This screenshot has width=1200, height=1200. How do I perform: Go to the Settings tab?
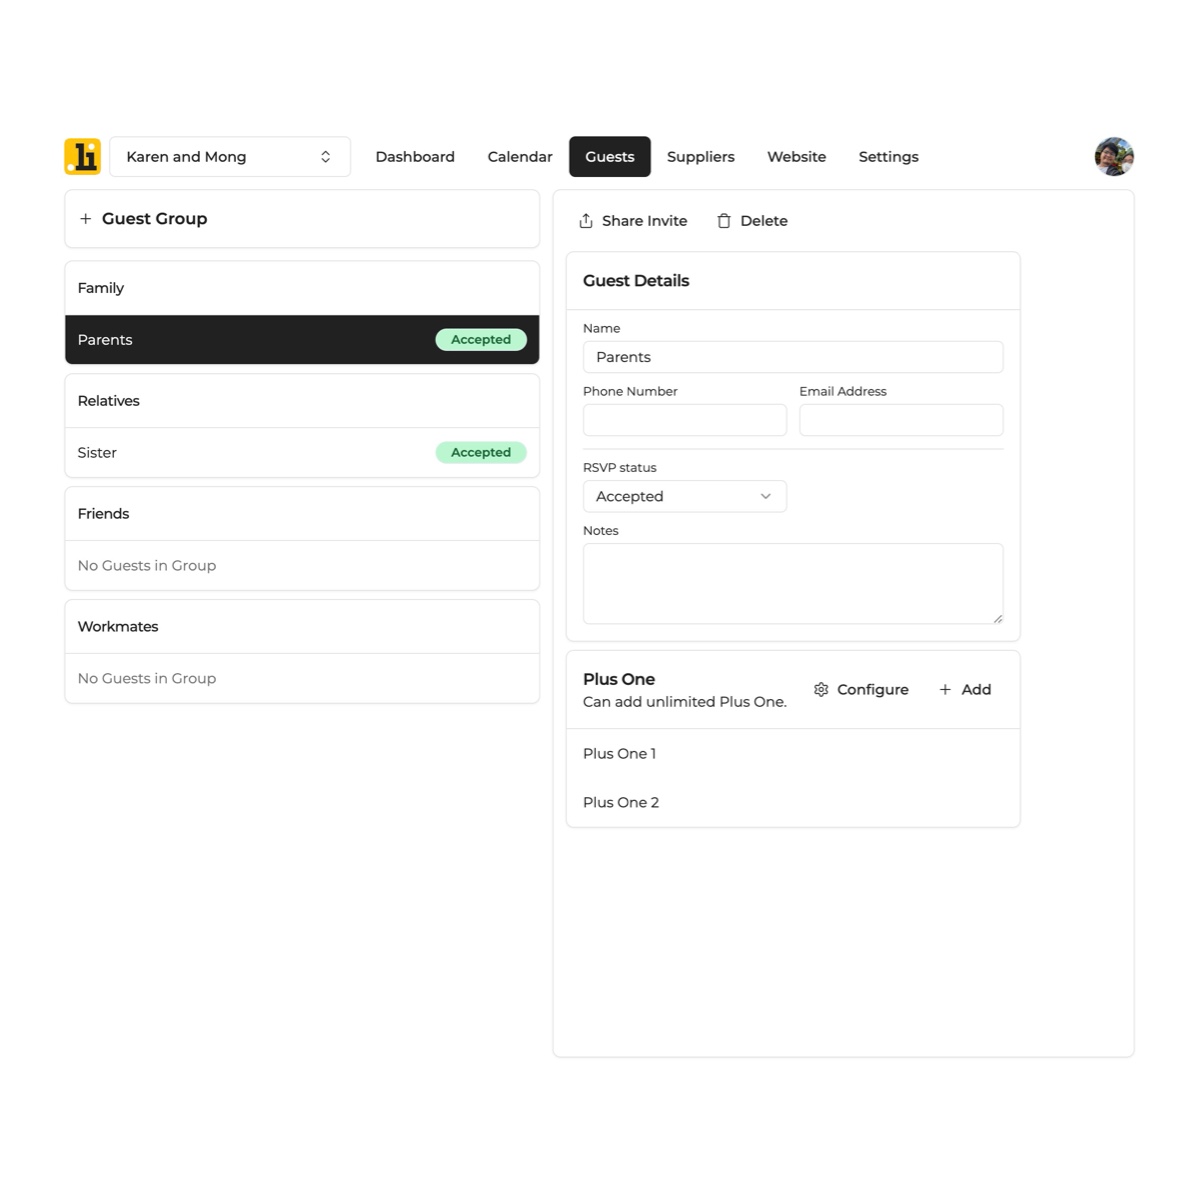point(889,157)
